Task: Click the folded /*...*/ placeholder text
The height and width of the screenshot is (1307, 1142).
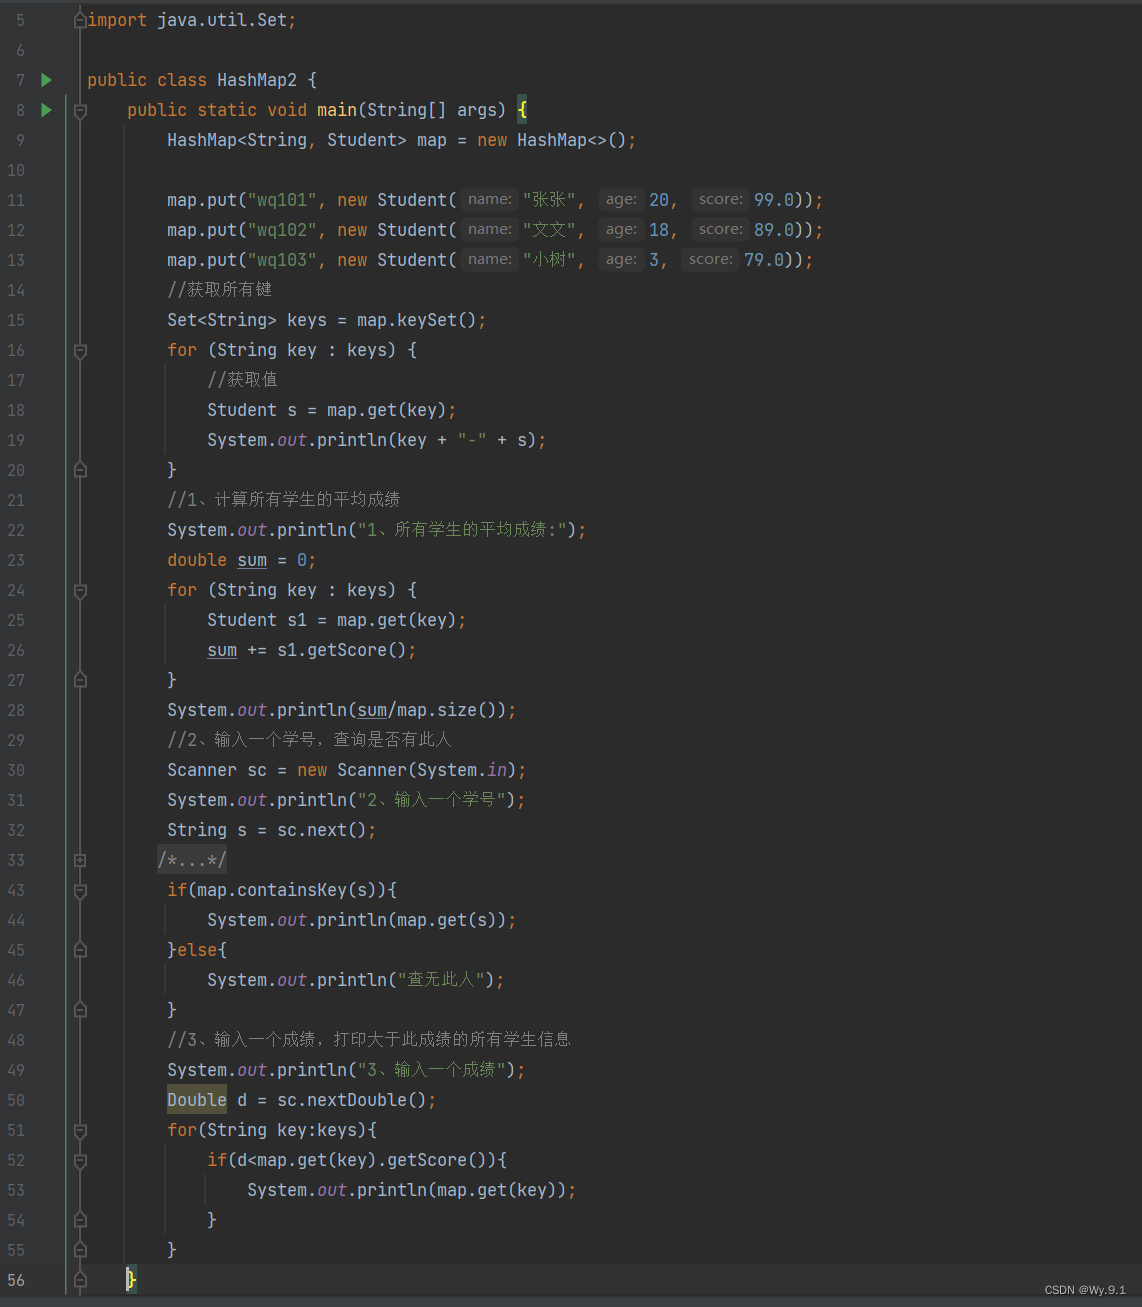Action: click(192, 860)
